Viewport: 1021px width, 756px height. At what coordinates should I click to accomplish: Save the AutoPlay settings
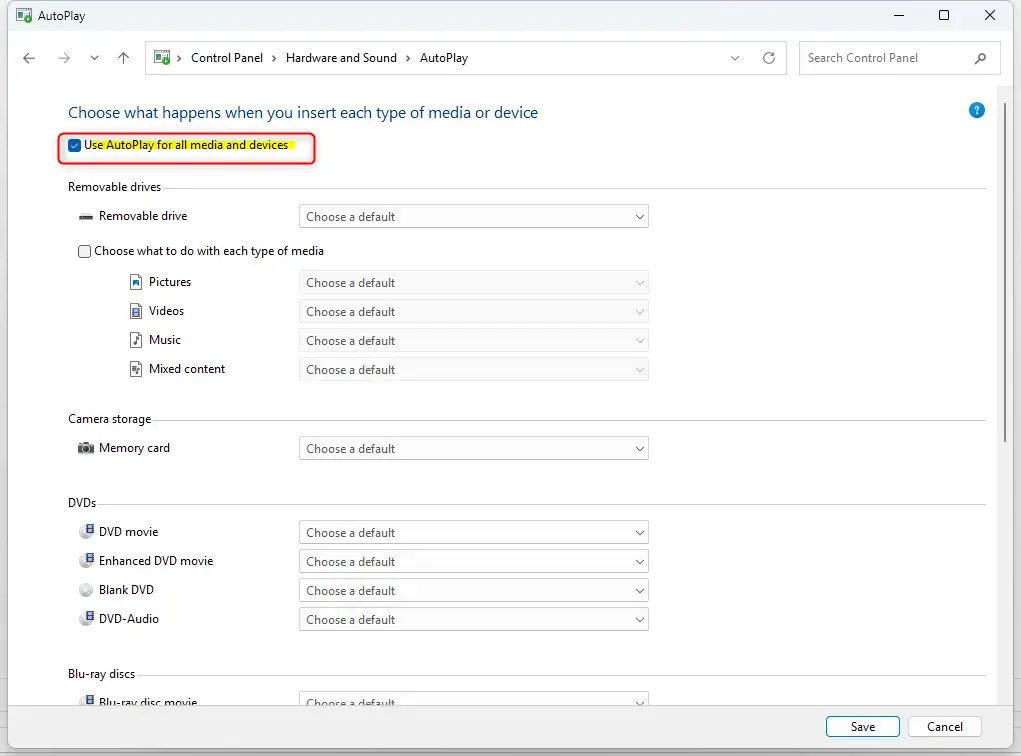862,727
